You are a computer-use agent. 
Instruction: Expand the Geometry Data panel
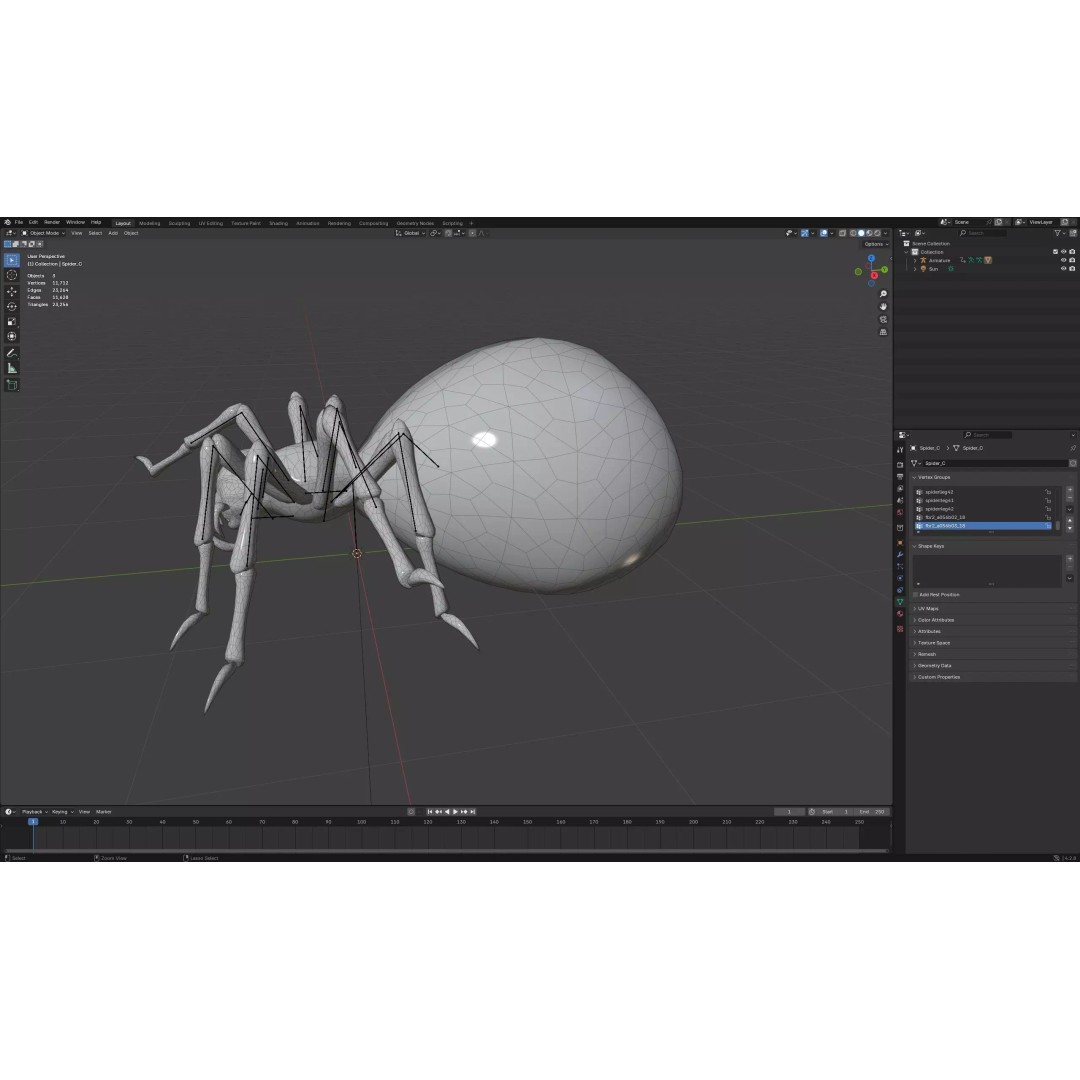tap(932, 665)
